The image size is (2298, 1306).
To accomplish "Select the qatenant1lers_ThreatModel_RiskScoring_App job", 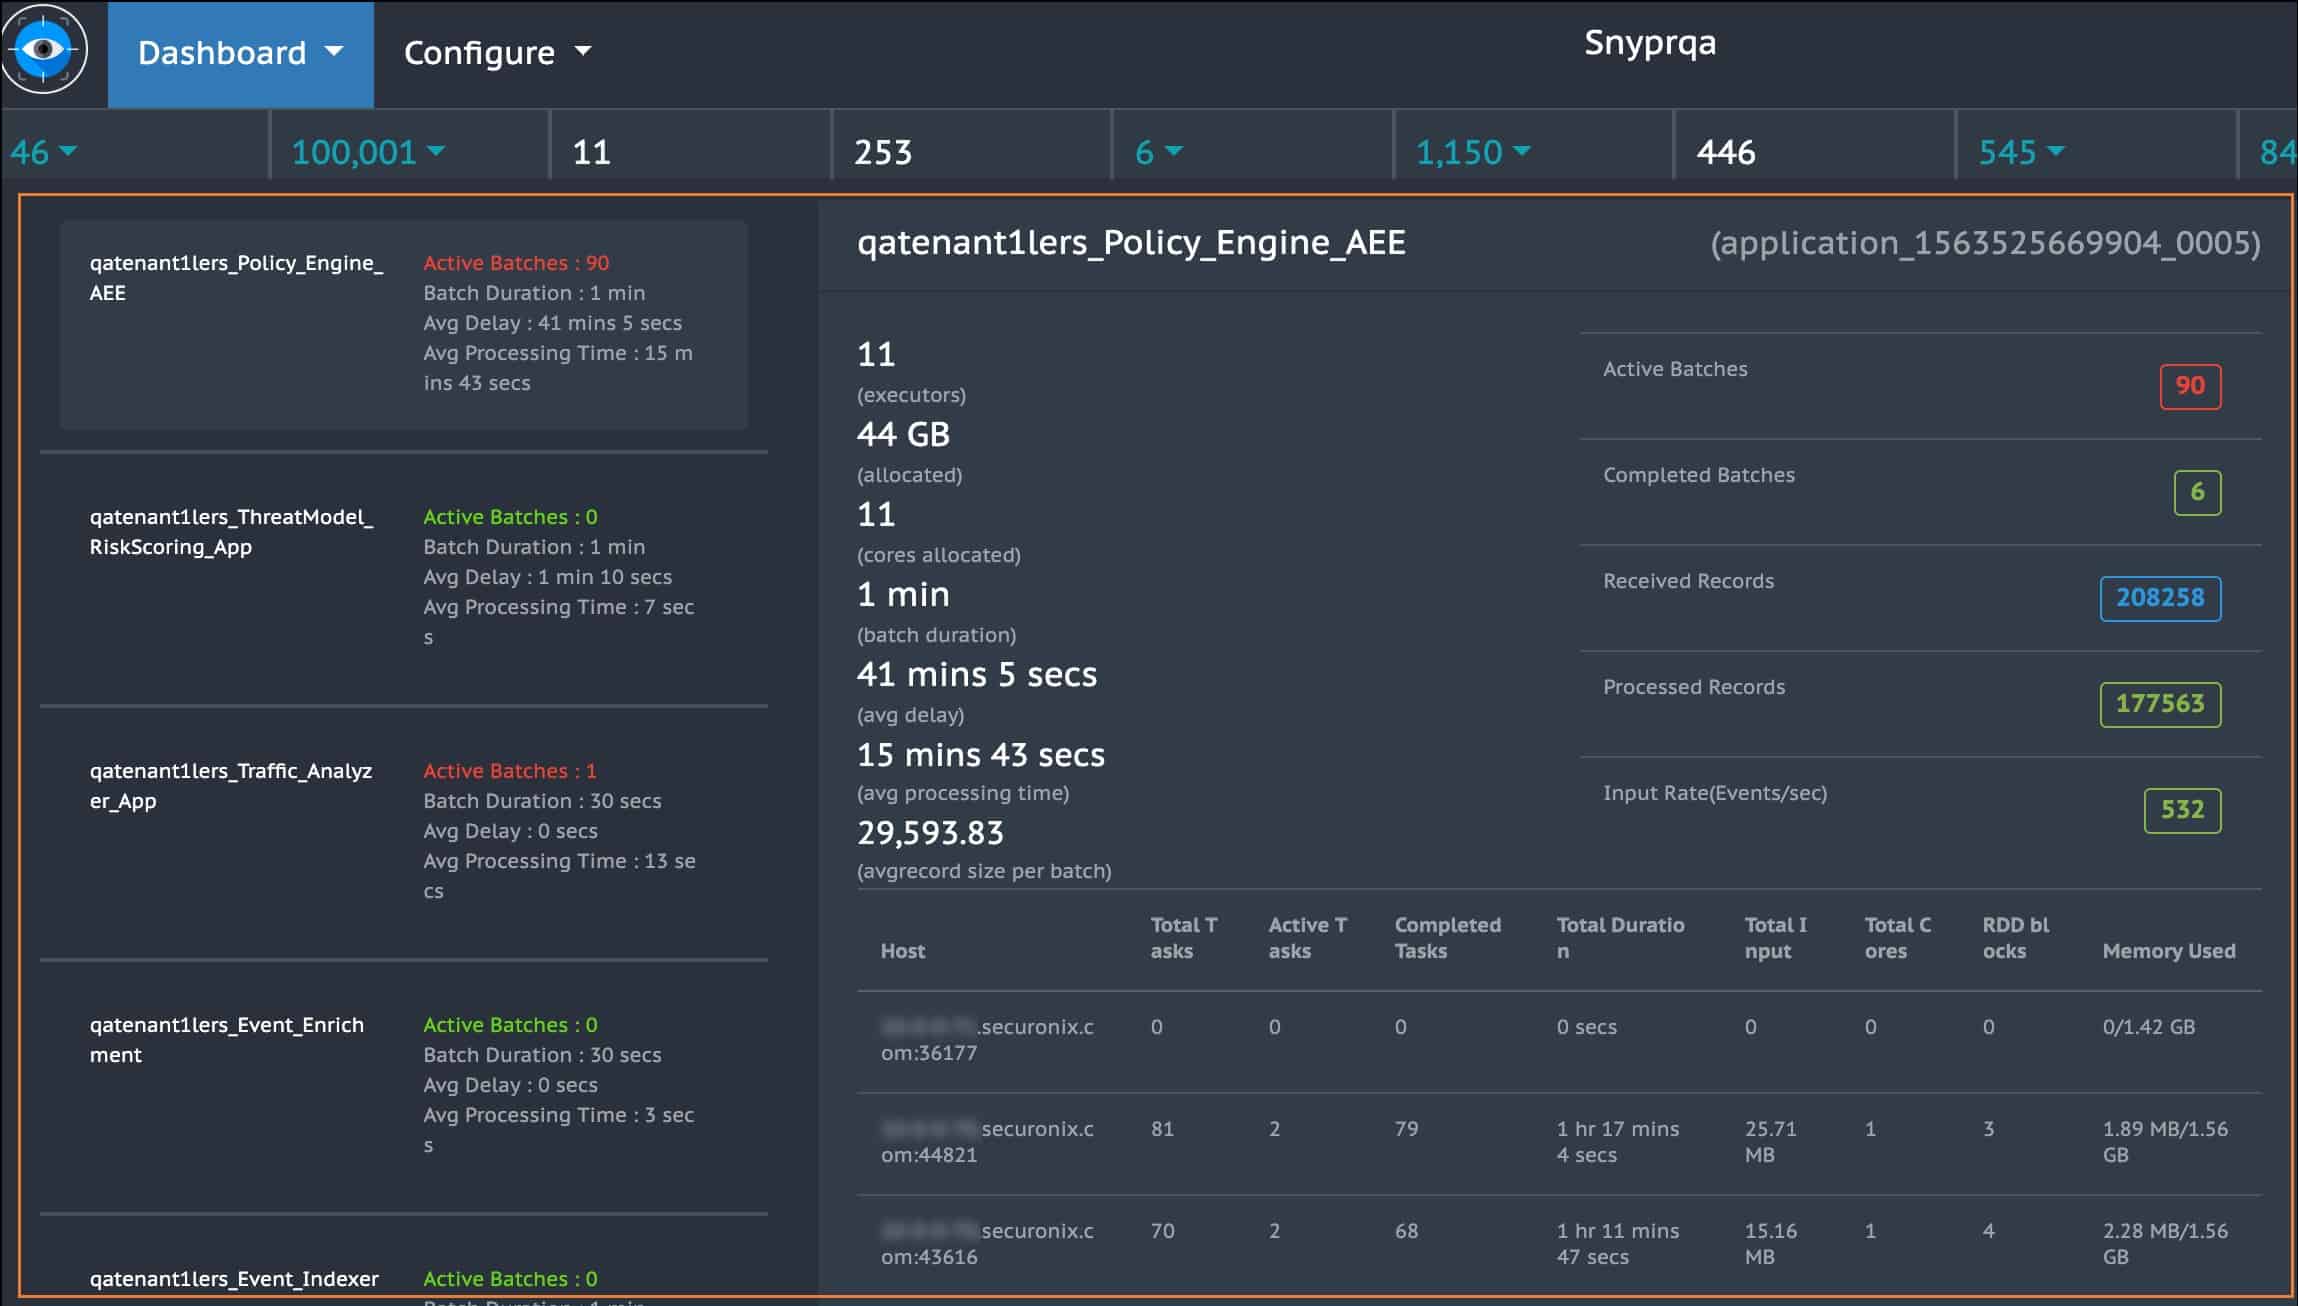I will point(403,577).
